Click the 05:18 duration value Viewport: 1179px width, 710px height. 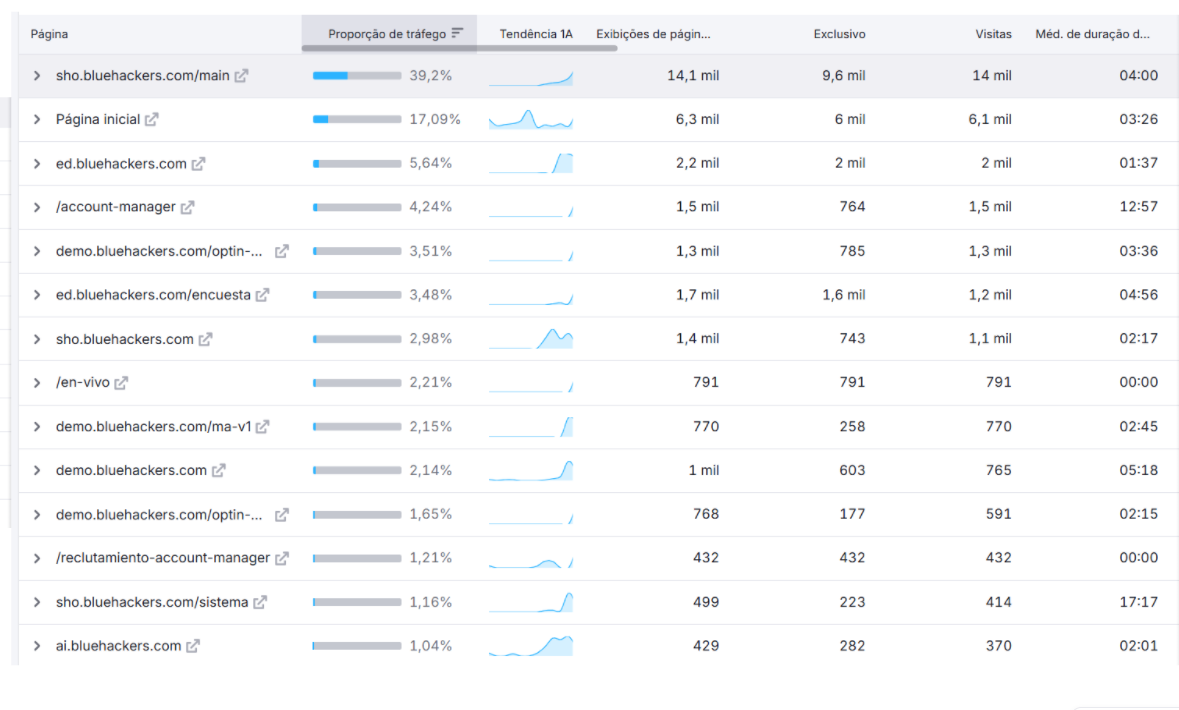(x=1138, y=471)
